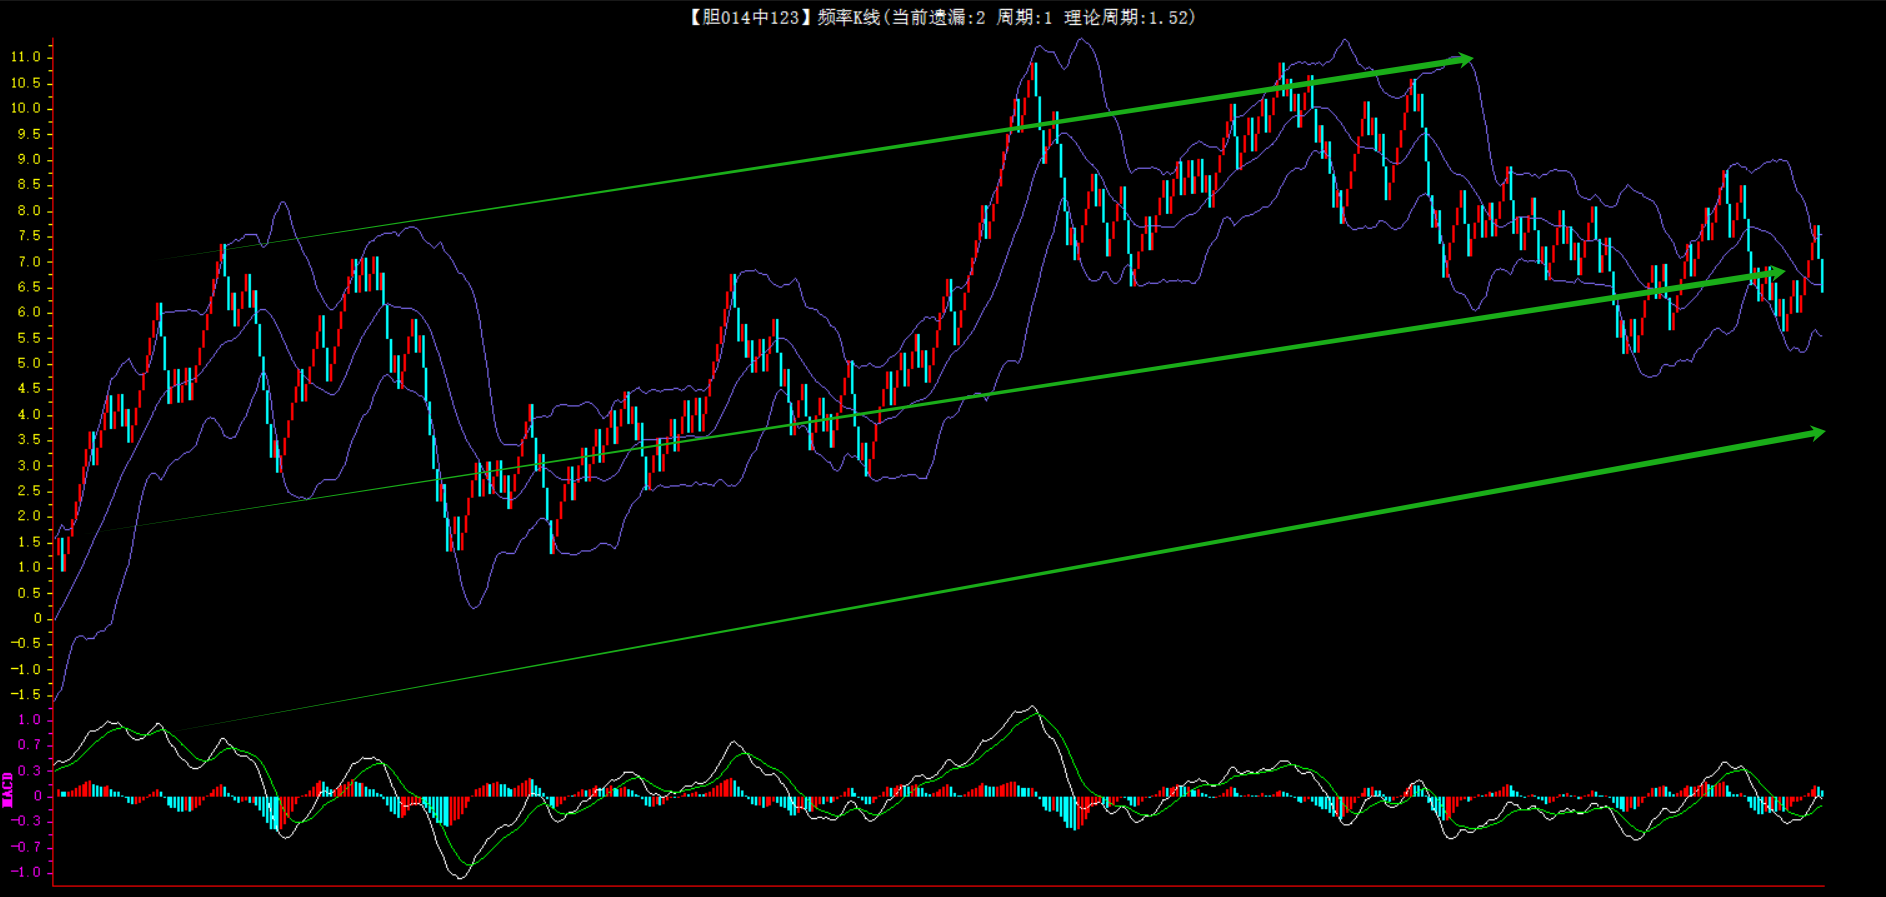This screenshot has height=897, width=1886.
Task: Click the magenta 0 MACD zero-line label
Action: pos(37,796)
